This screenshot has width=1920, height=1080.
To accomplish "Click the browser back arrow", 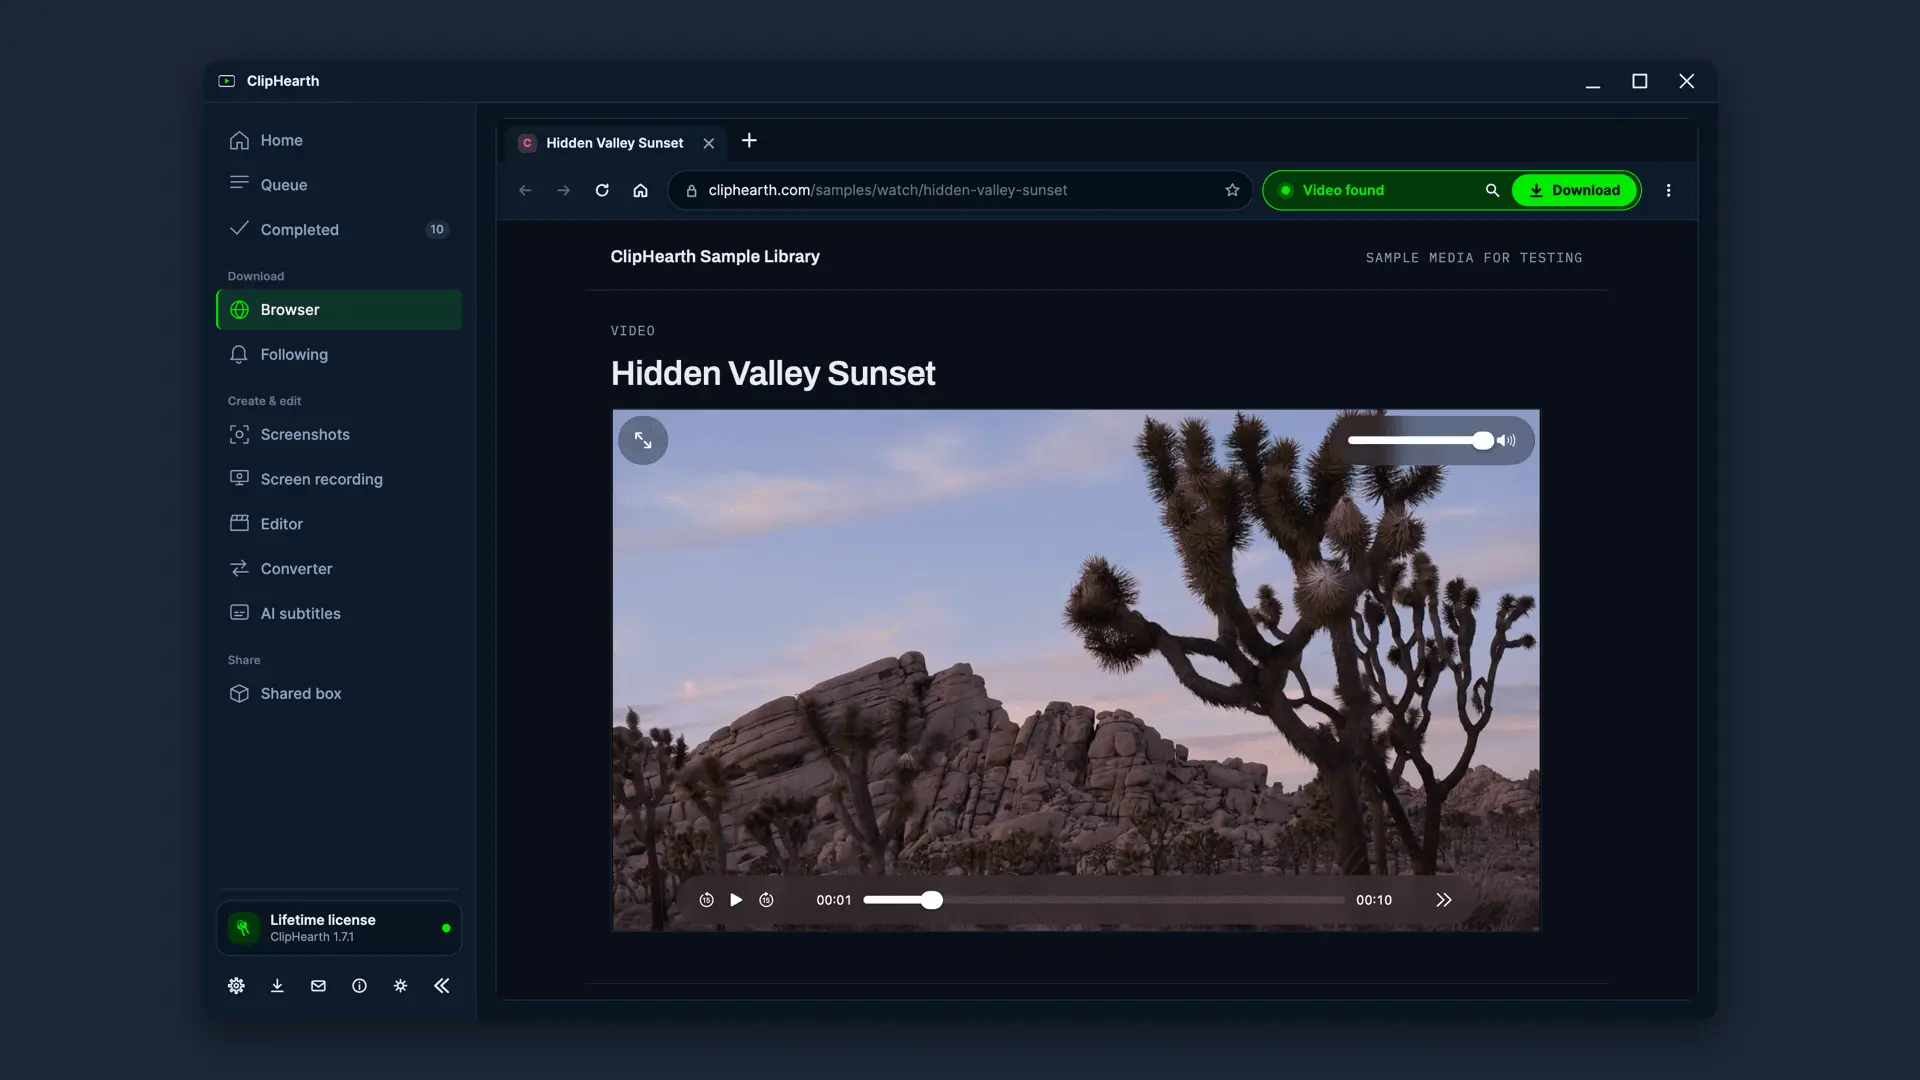I will (x=525, y=190).
